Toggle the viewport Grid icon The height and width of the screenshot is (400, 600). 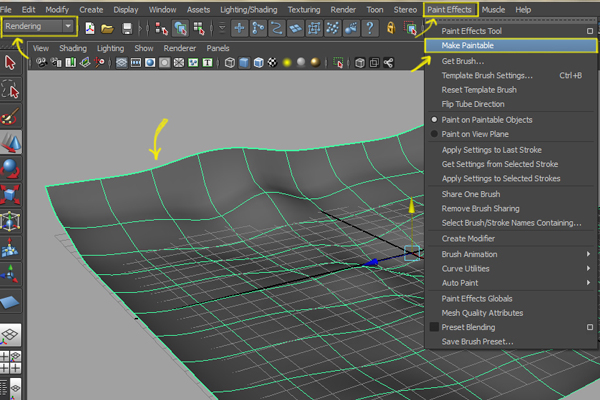point(122,62)
